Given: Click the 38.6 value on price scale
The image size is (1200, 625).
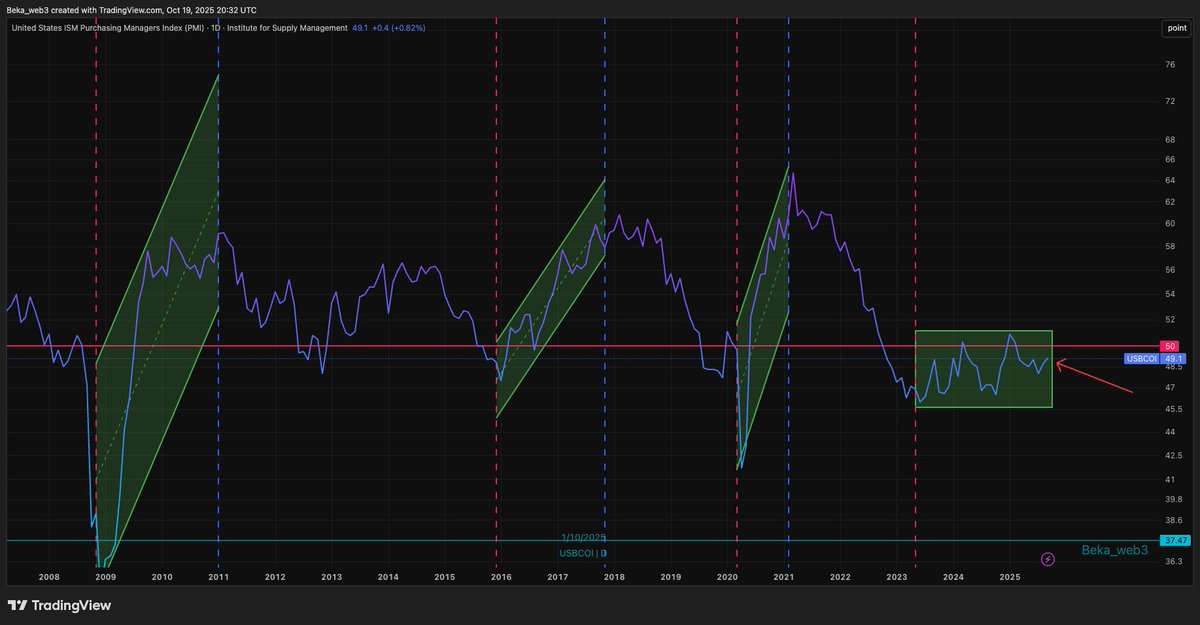Looking at the screenshot, I should 1172,520.
